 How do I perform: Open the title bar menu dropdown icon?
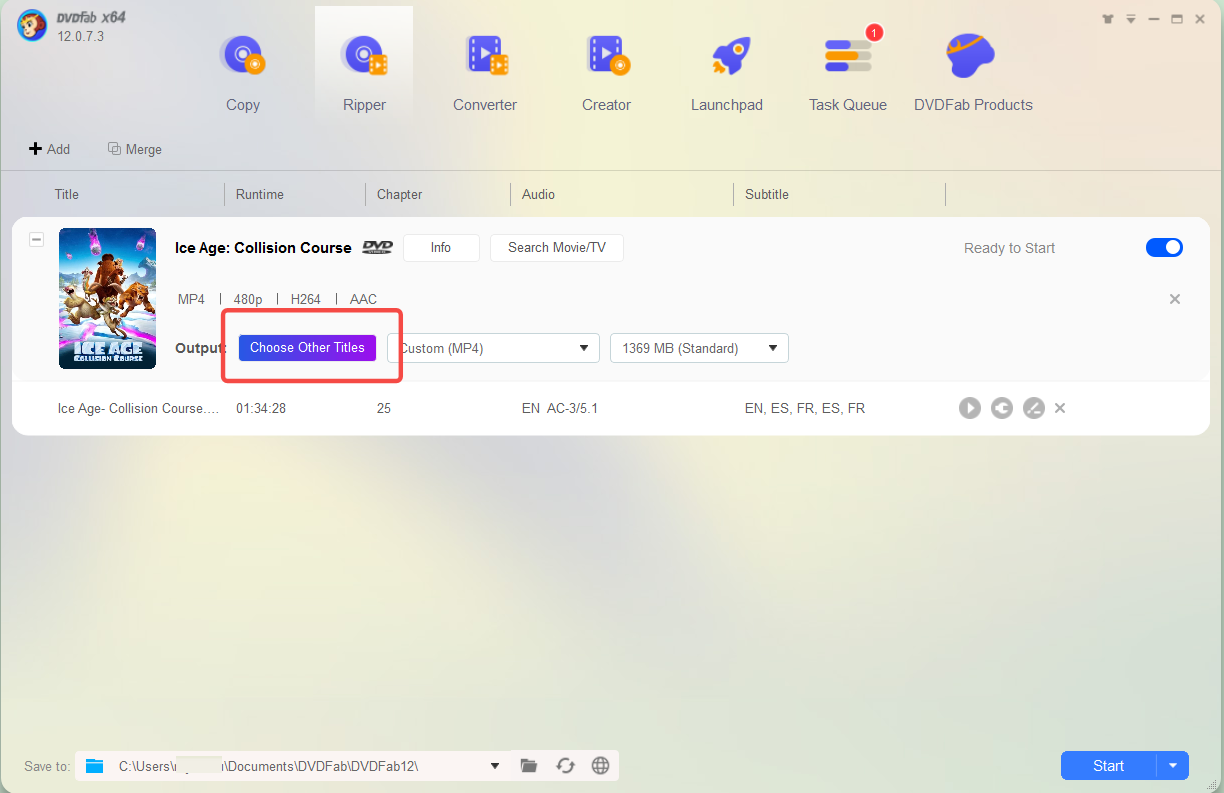click(1131, 18)
